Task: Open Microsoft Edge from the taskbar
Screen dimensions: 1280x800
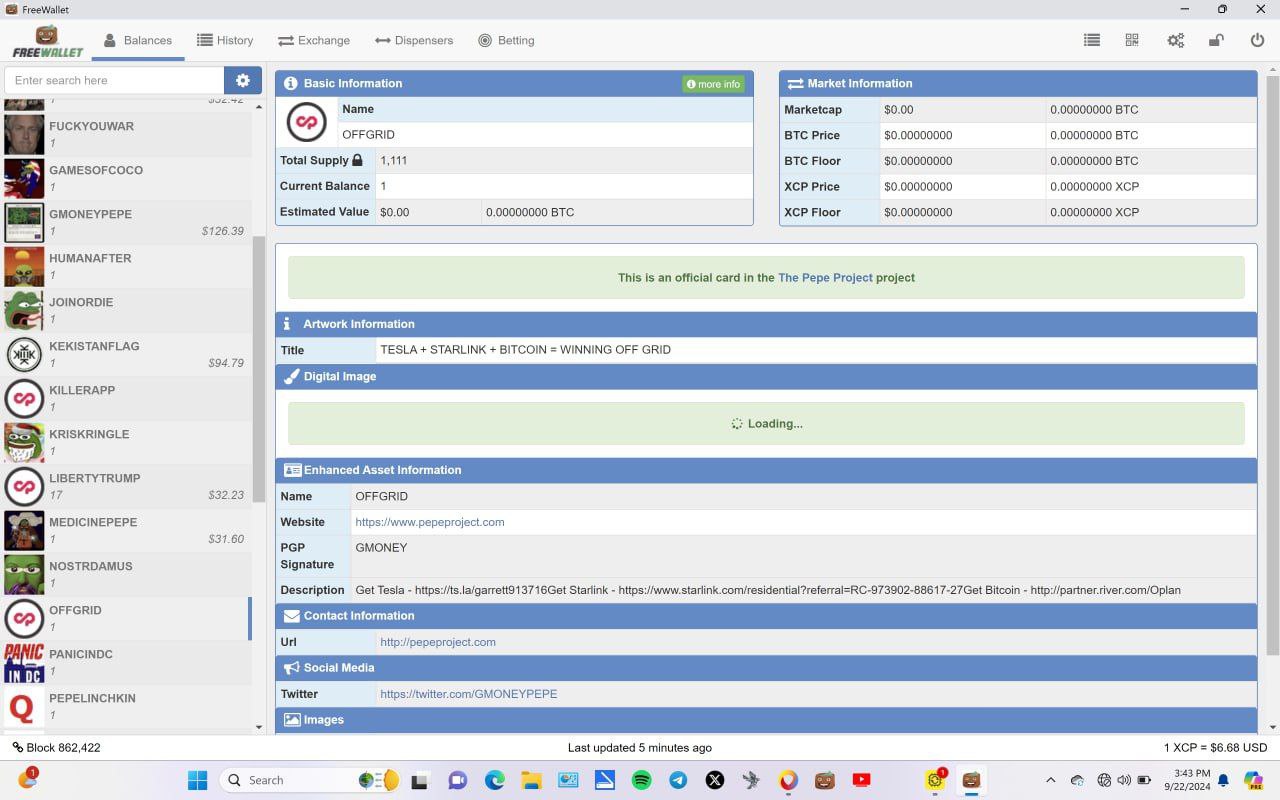Action: pyautogui.click(x=495, y=780)
